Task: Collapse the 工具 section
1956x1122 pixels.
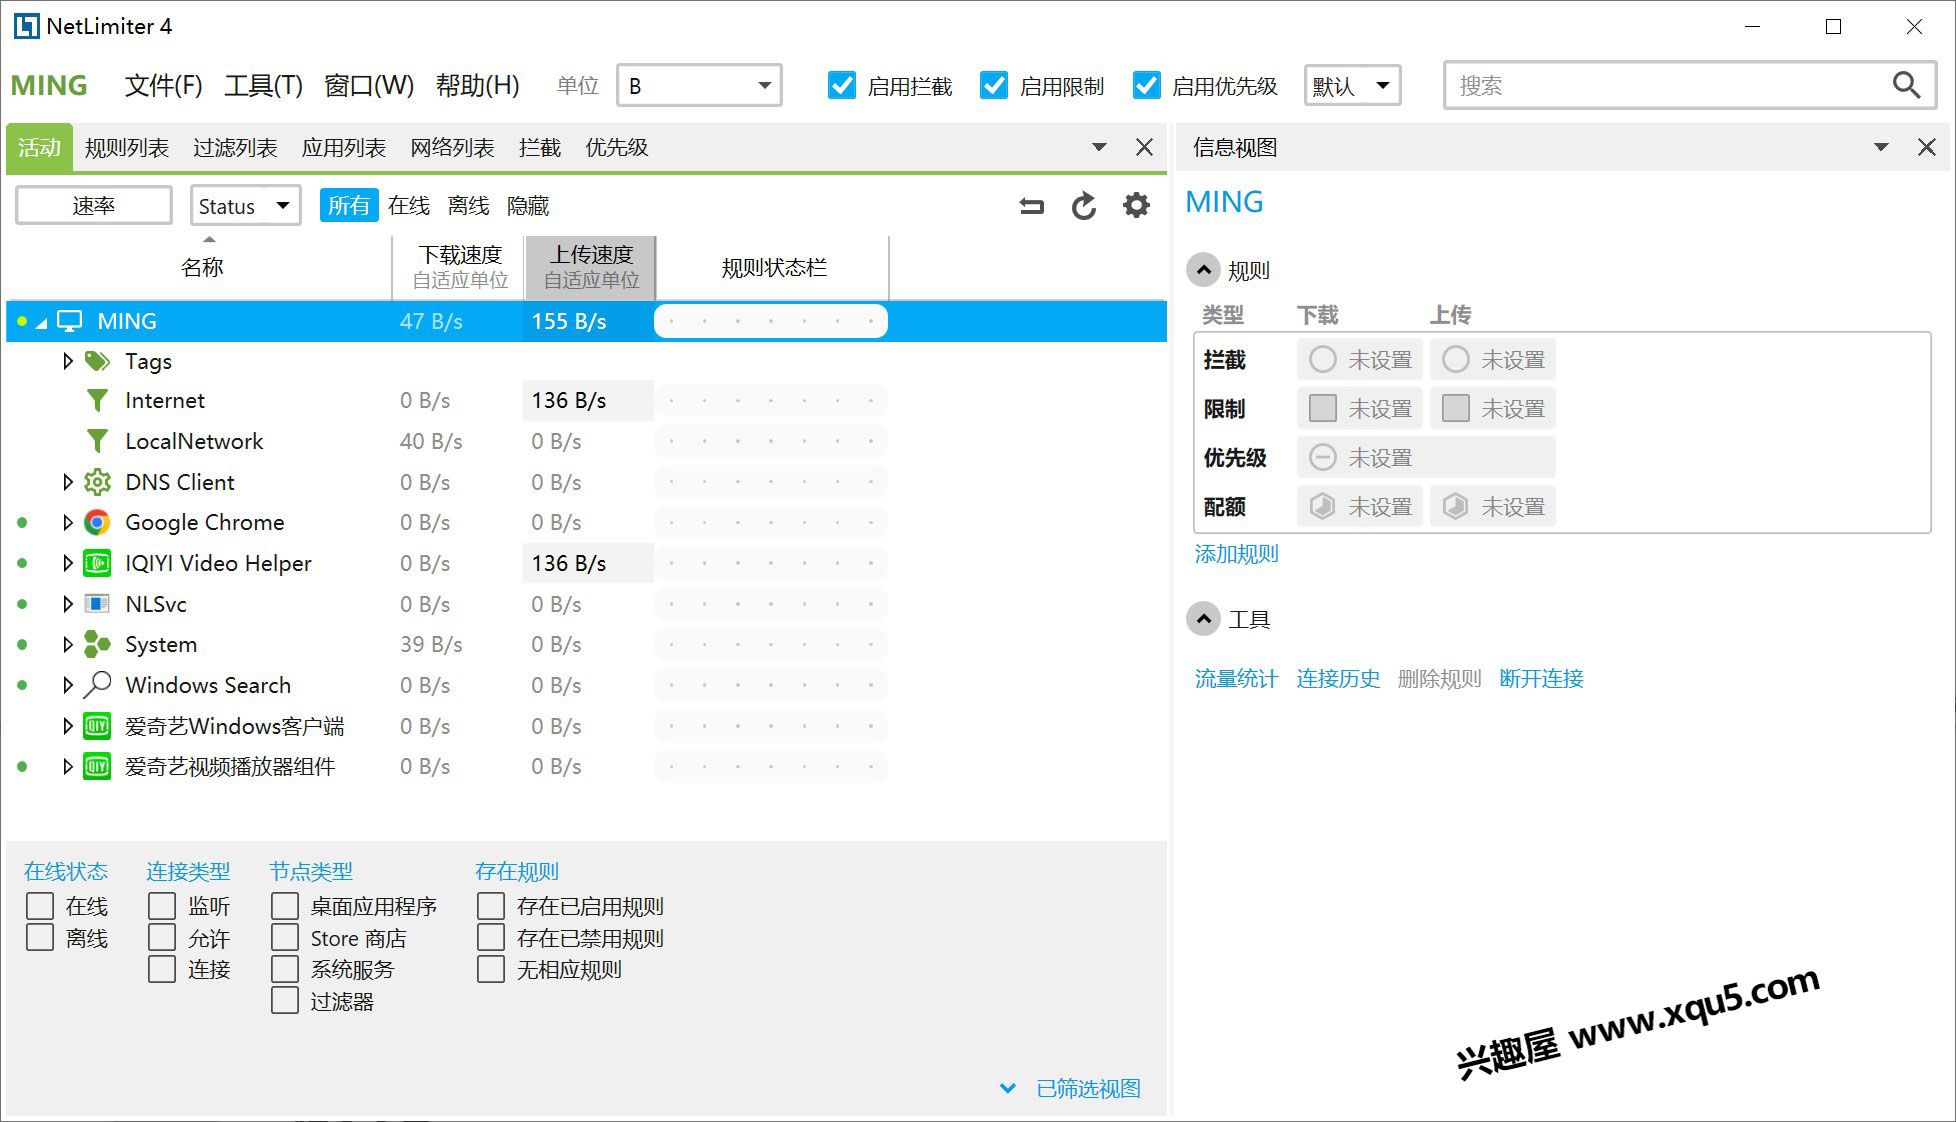Action: (1204, 619)
